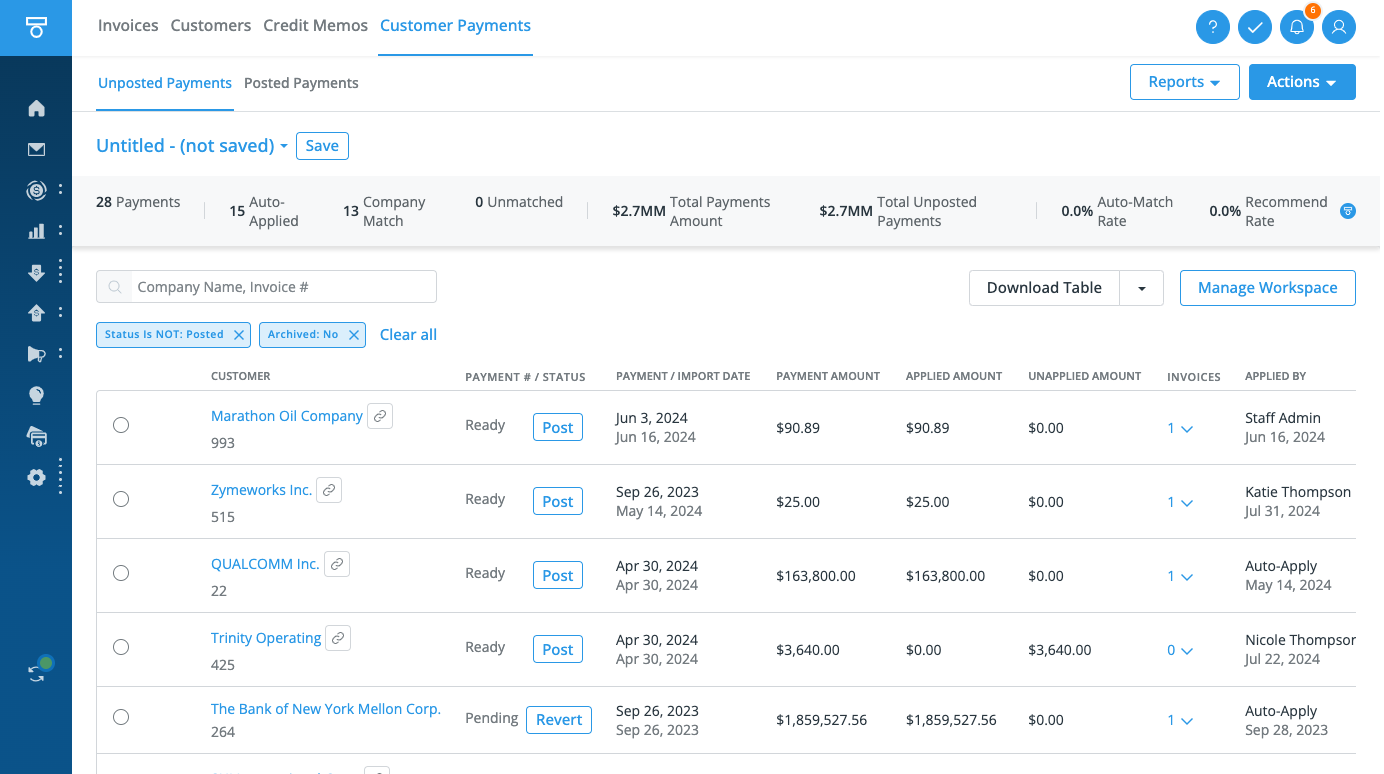Post the Marathon Oil Company payment

pos(557,428)
